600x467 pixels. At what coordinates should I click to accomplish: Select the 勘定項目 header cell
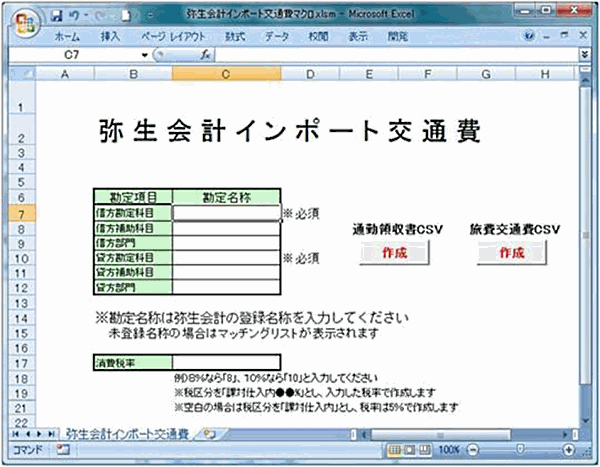(x=133, y=198)
